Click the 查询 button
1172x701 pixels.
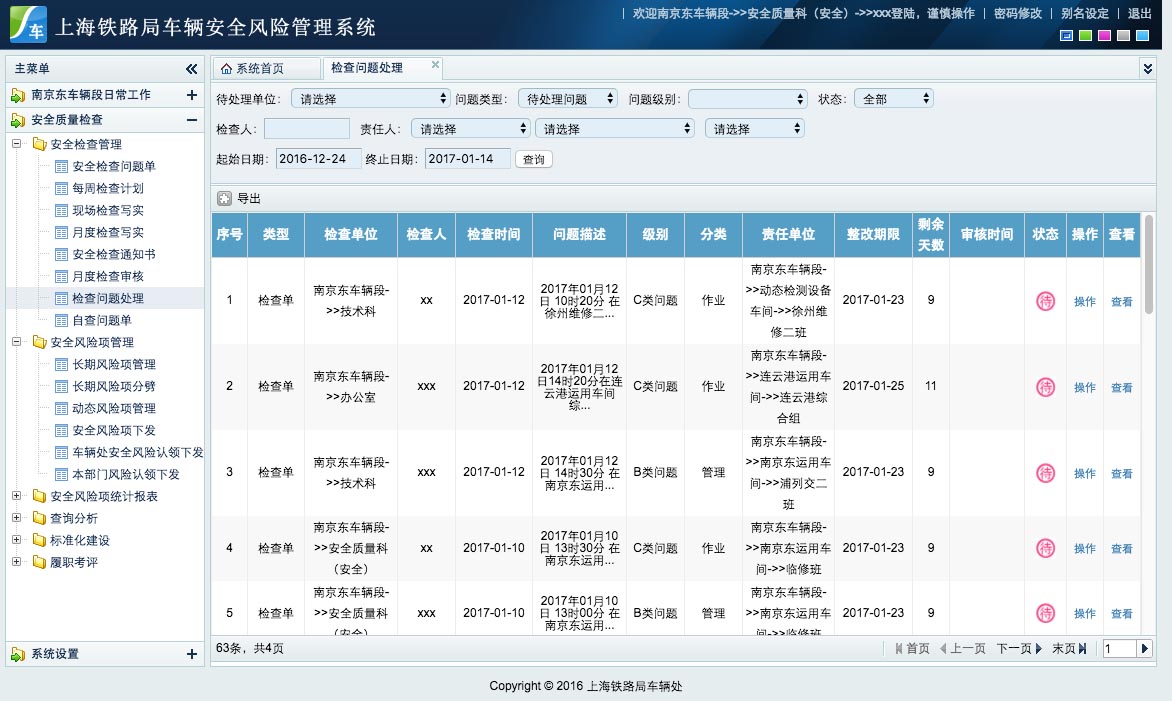(534, 159)
